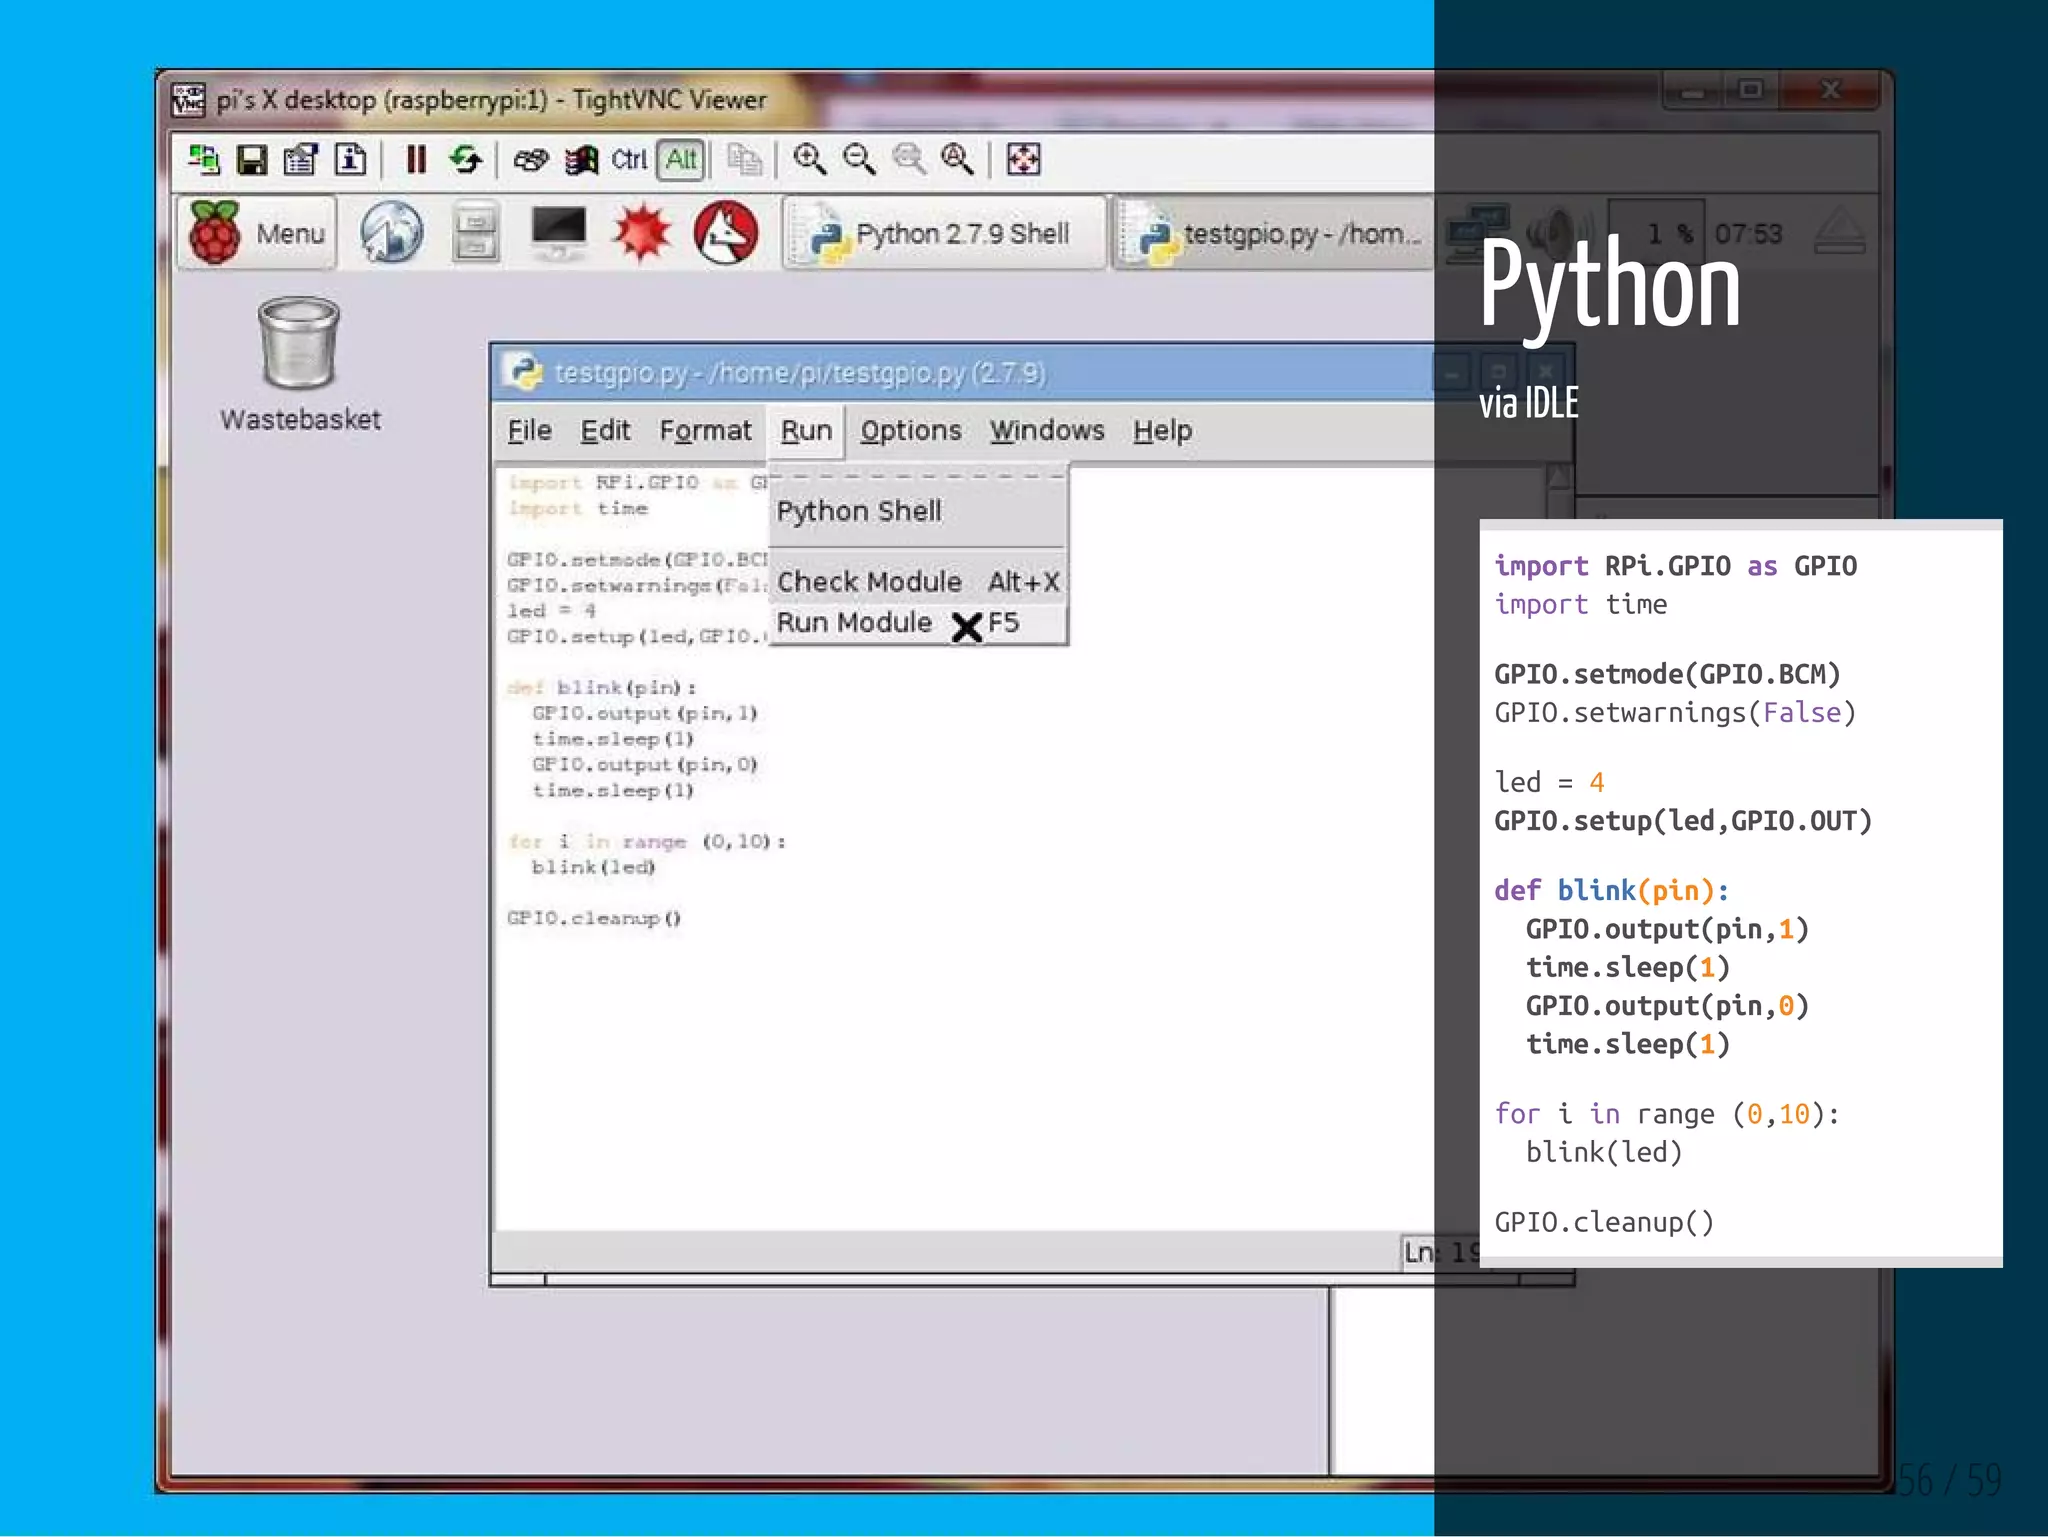Click the Zoom in magnifier icon
Image resolution: width=2048 pixels, height=1537 pixels.
[x=809, y=159]
